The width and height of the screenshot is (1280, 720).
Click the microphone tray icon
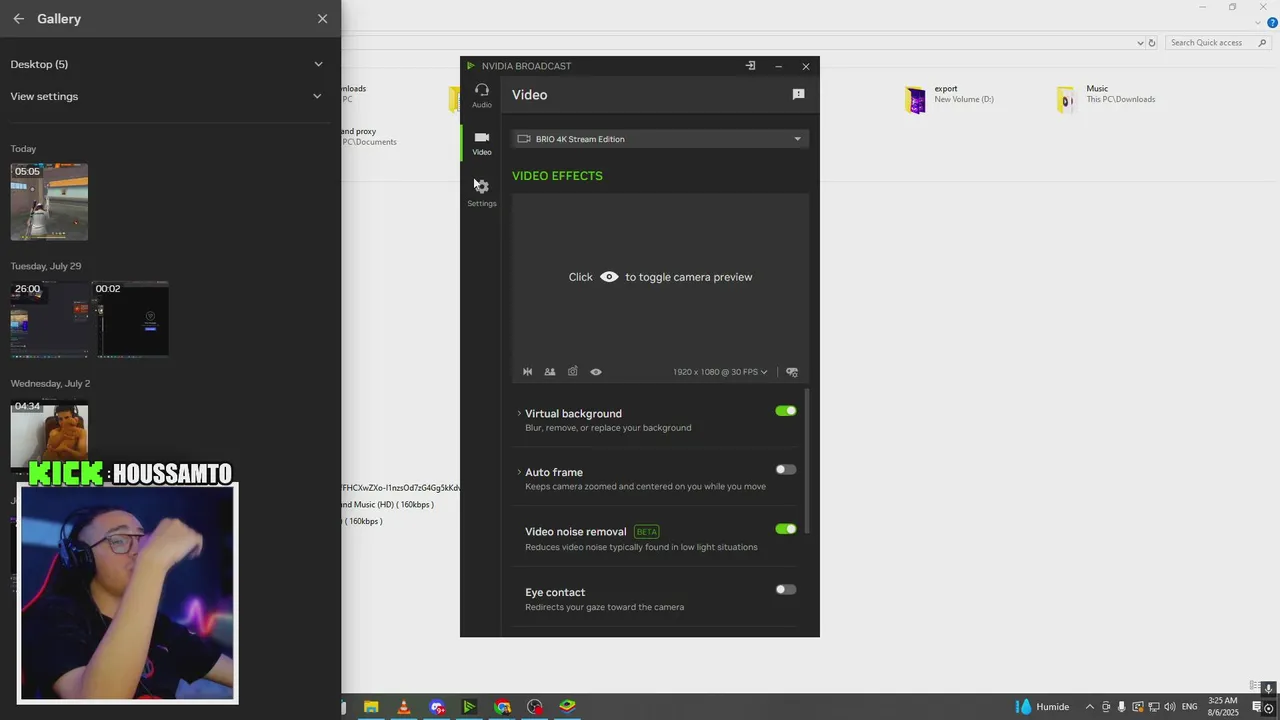click(x=1121, y=707)
